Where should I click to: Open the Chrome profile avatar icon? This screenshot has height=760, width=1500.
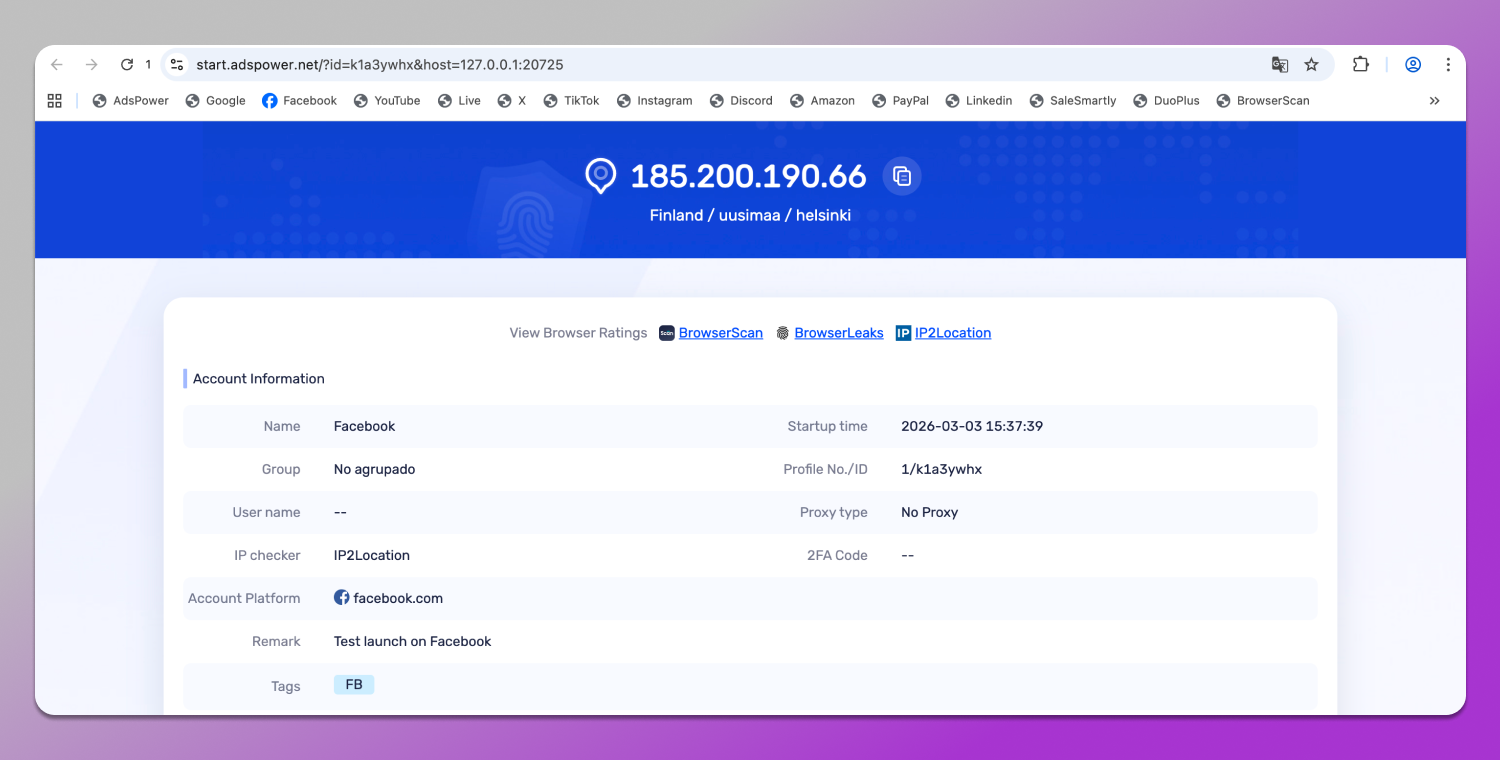coord(1413,65)
